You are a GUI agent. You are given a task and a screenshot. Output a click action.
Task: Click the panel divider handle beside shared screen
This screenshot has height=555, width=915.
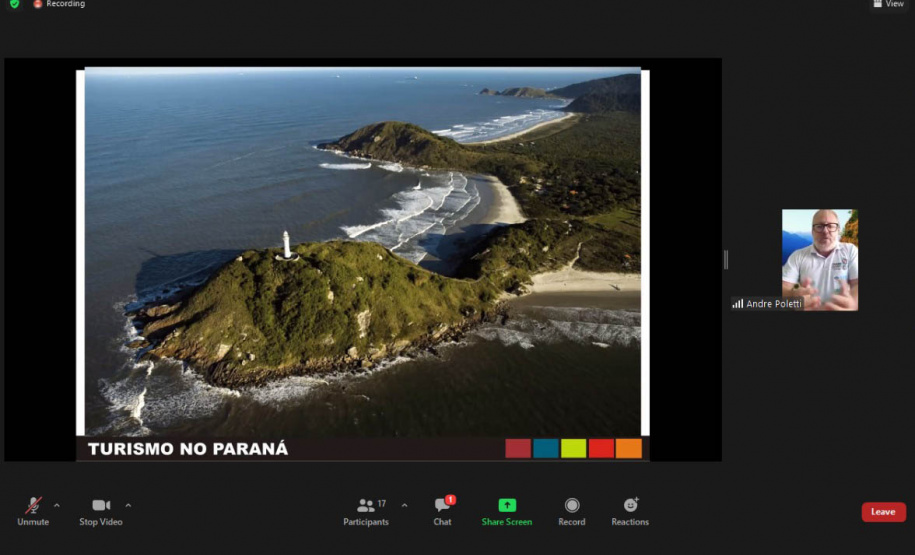point(726,260)
